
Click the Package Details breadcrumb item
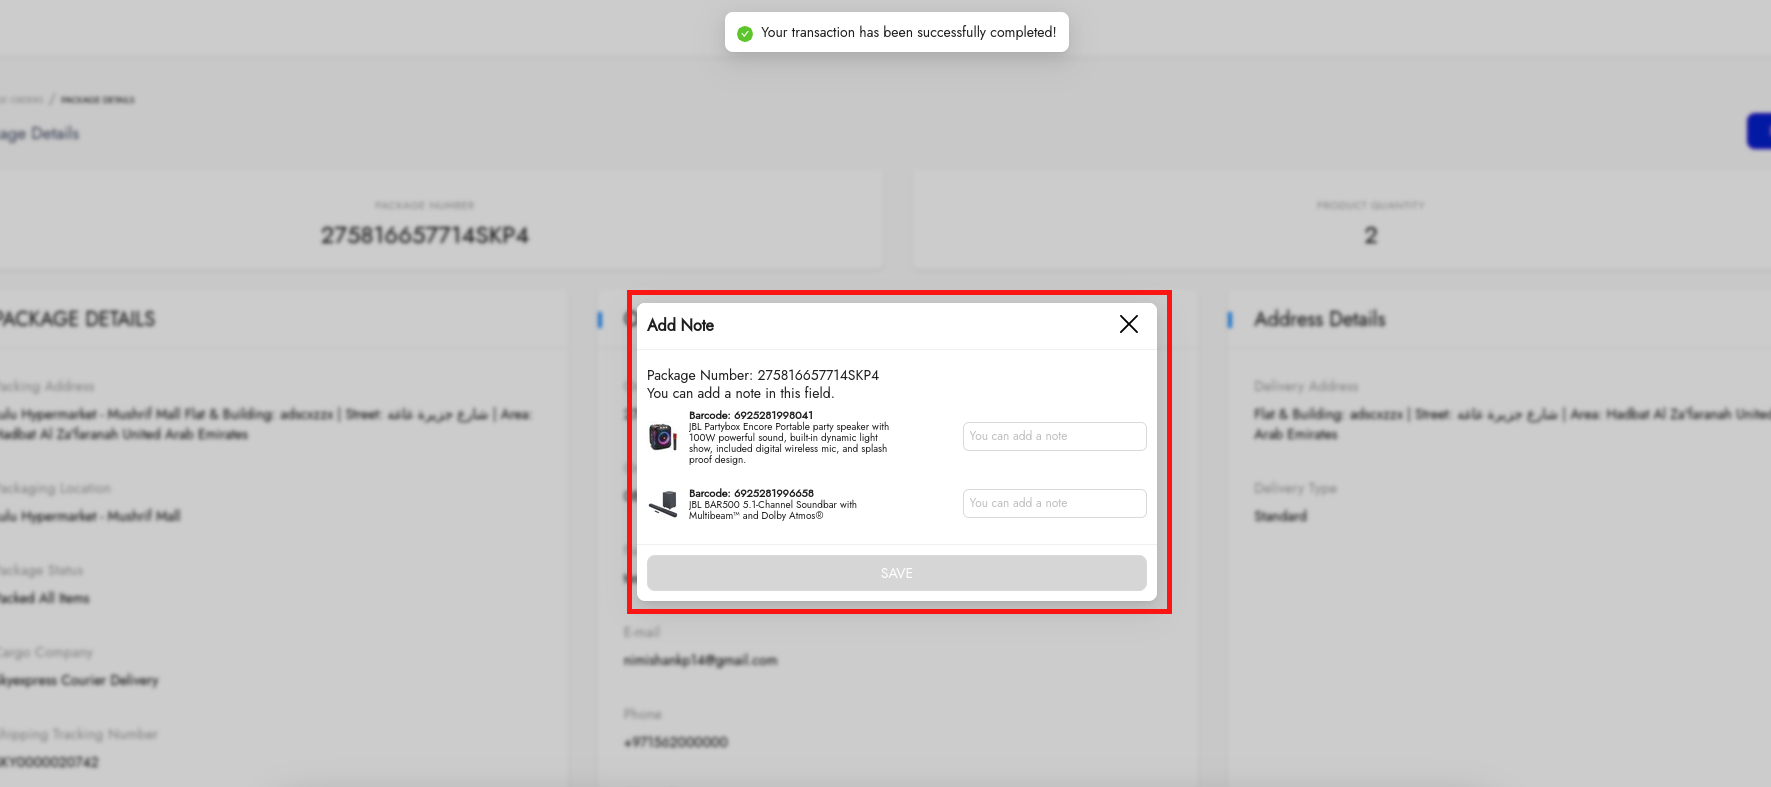(x=97, y=100)
